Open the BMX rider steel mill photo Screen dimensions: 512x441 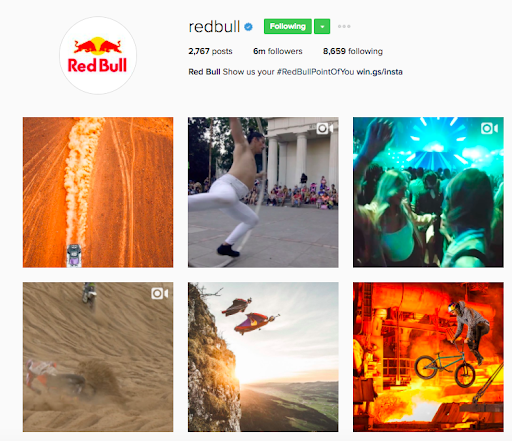[428, 357]
